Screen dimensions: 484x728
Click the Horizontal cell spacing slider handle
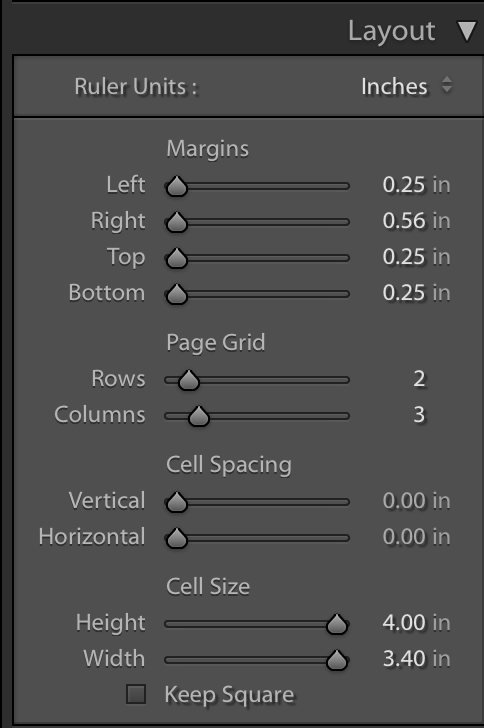pyautogui.click(x=177, y=539)
